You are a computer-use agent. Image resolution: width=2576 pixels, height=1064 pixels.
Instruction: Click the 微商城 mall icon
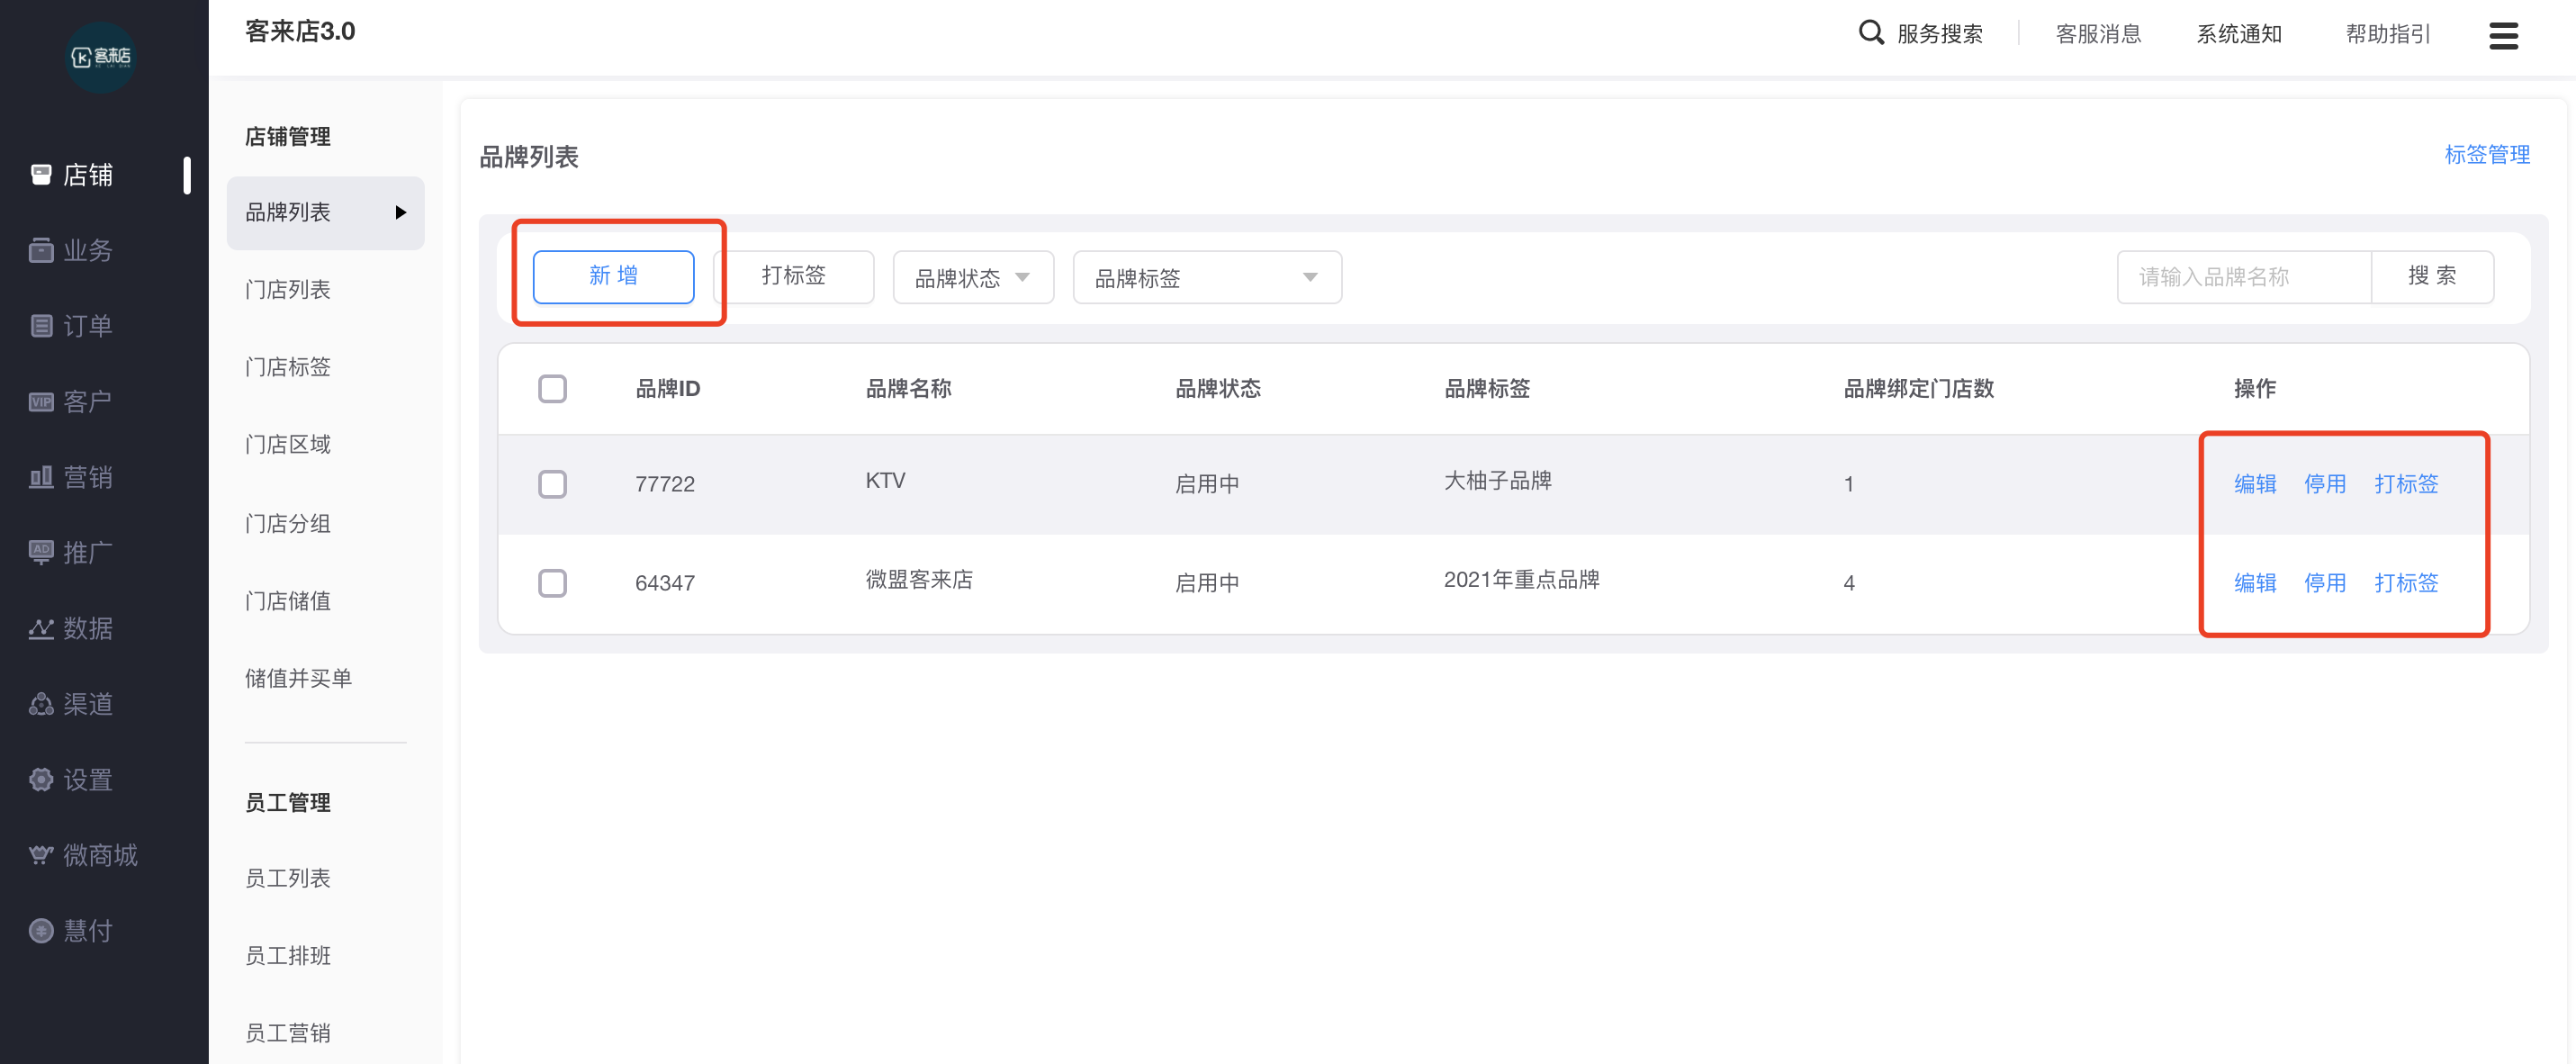click(41, 855)
